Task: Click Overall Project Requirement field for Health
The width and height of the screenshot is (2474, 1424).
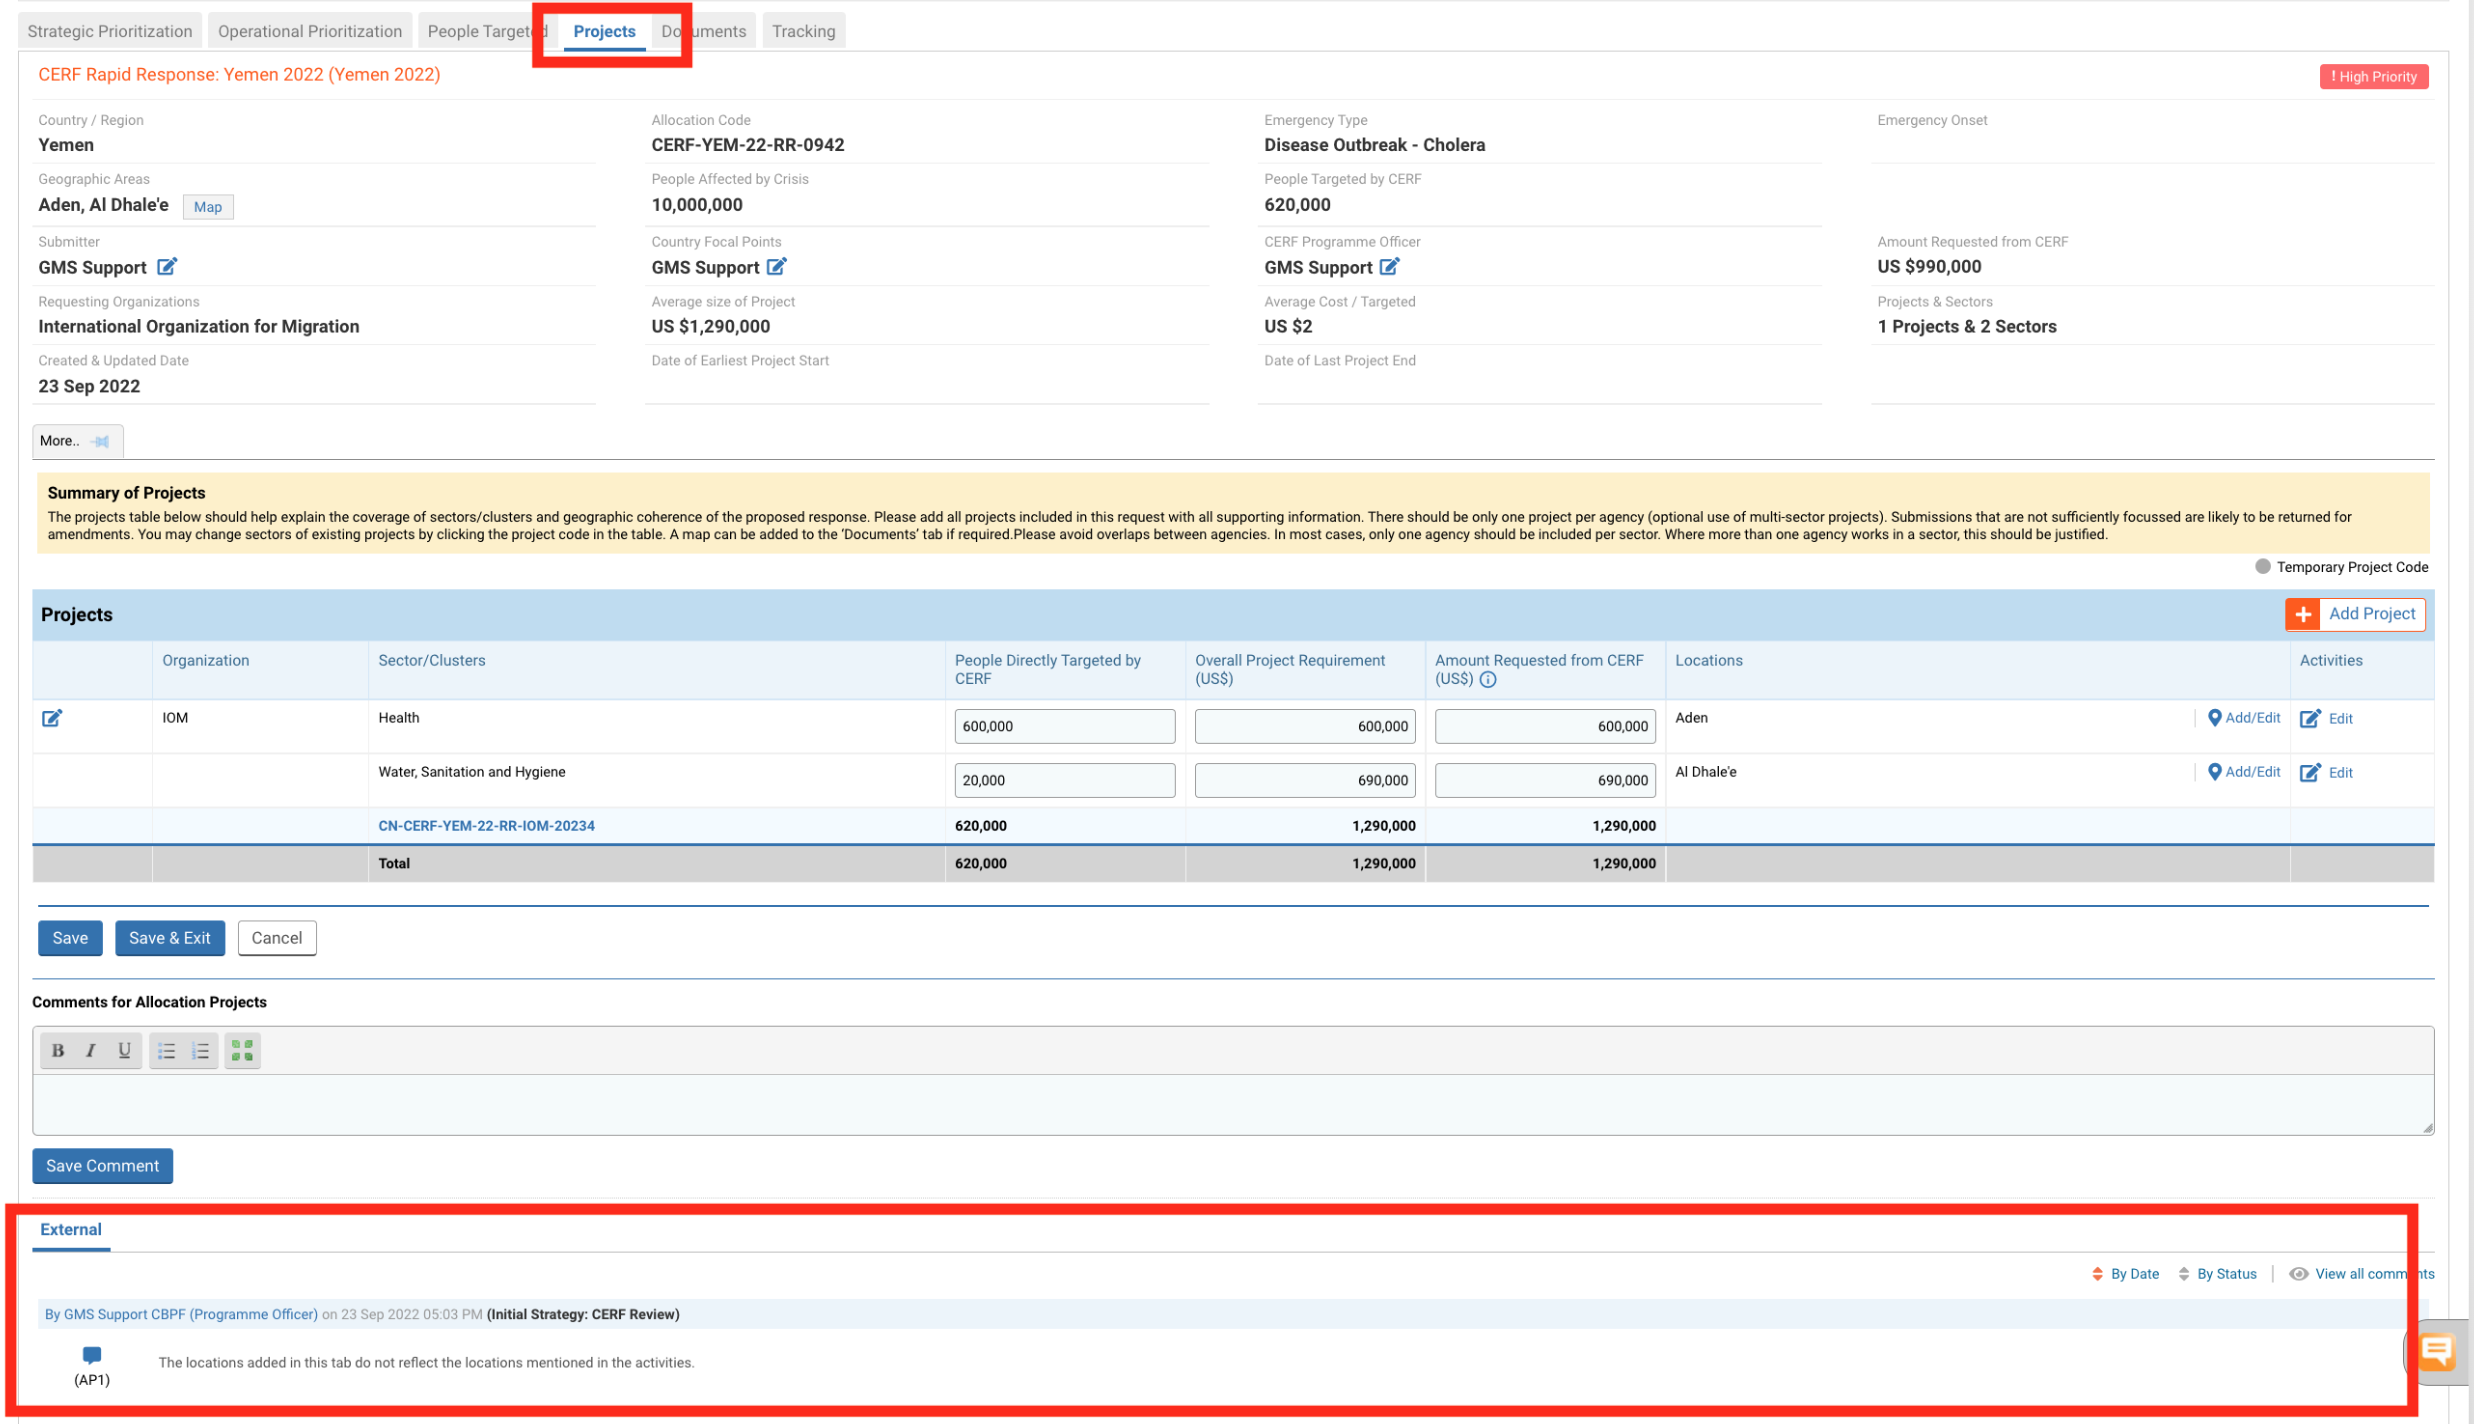Action: (x=1305, y=726)
